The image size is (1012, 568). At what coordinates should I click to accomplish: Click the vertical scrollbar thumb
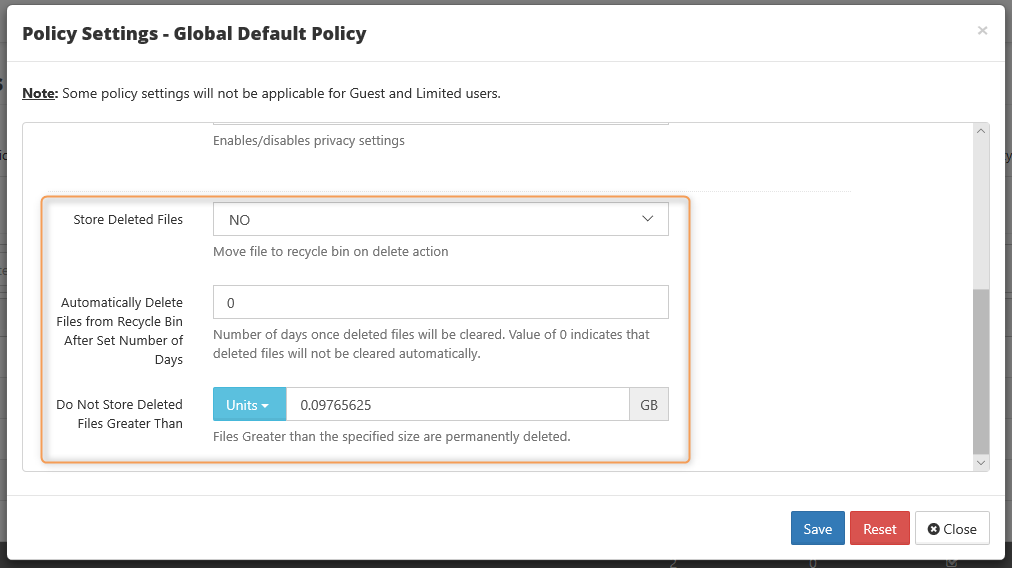point(981,372)
